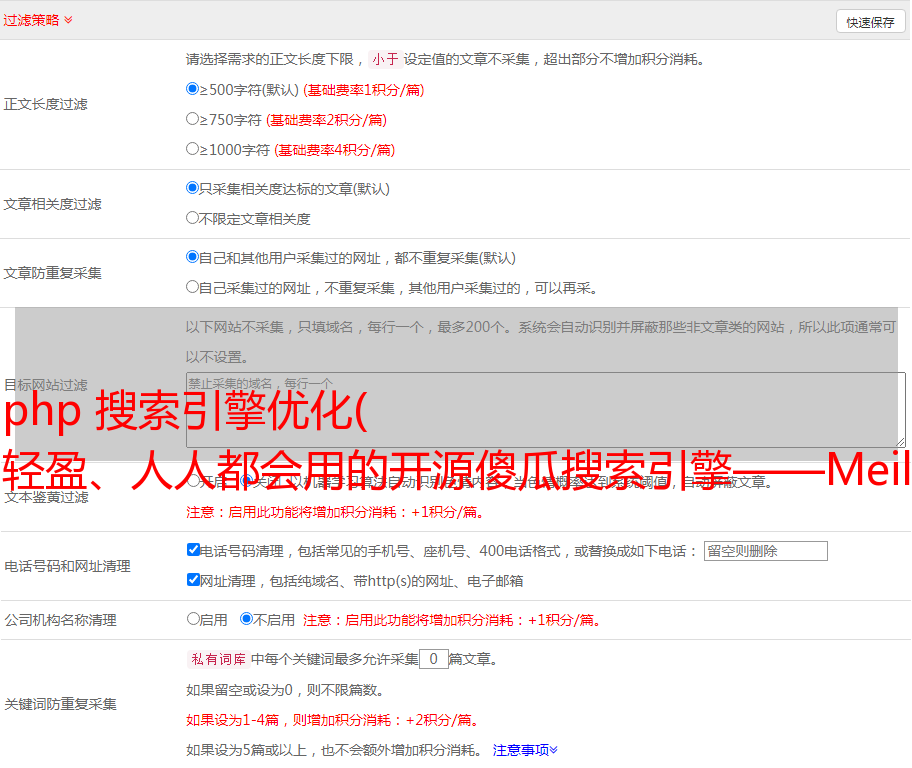
Task: Toggle the 电话号码清理 checkbox
Action: click(x=194, y=550)
